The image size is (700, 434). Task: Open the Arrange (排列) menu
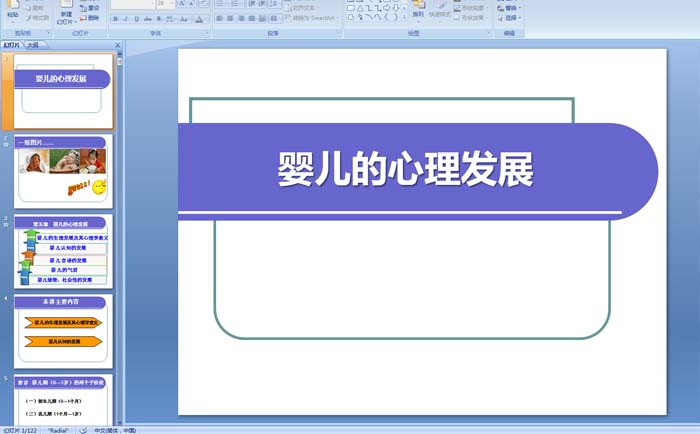point(418,10)
